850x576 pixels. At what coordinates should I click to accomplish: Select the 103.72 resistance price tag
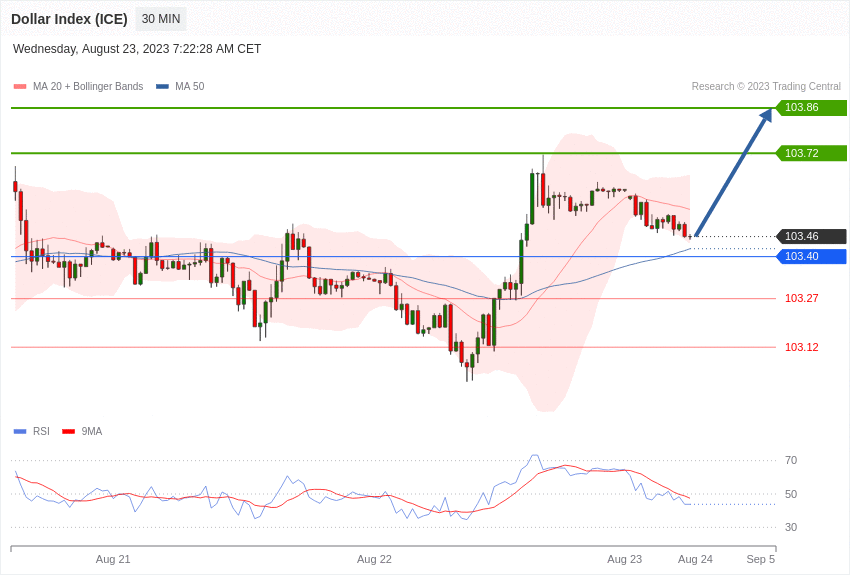pos(812,153)
